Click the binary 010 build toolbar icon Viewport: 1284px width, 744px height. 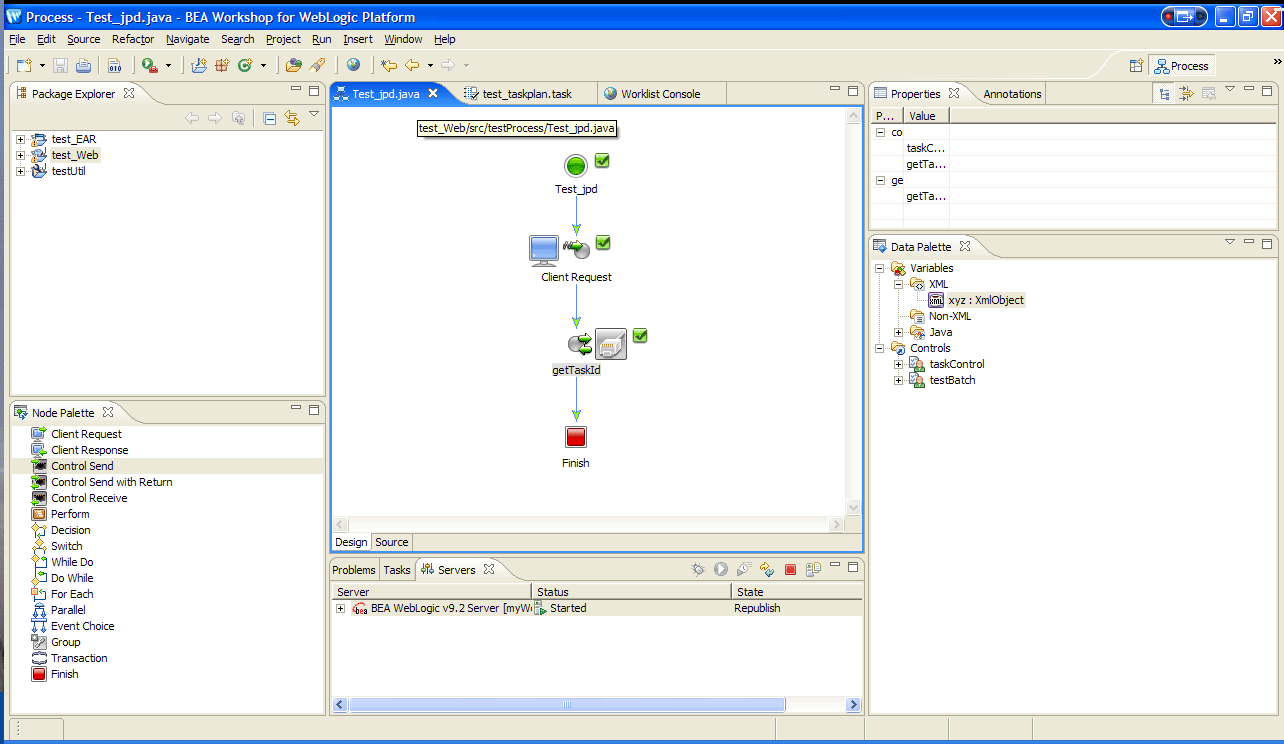[115, 65]
